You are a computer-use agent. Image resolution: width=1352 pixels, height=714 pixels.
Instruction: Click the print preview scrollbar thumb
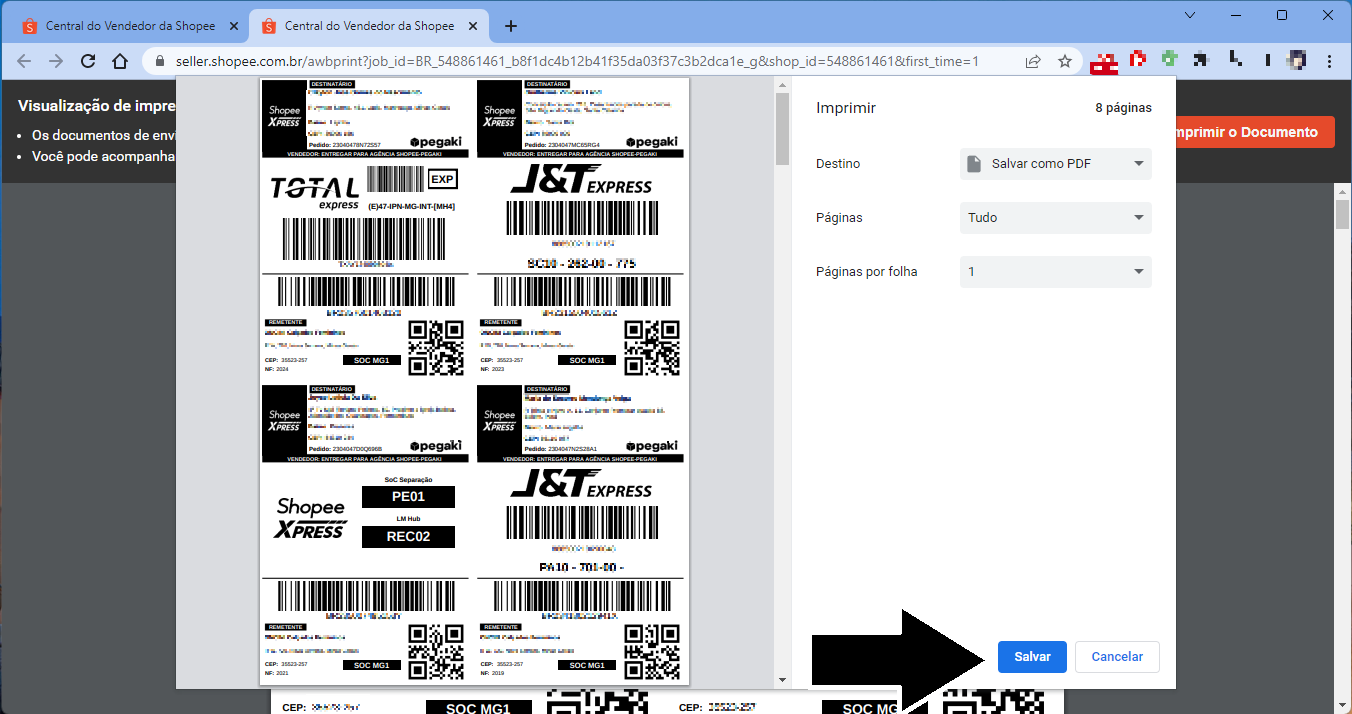(782, 130)
